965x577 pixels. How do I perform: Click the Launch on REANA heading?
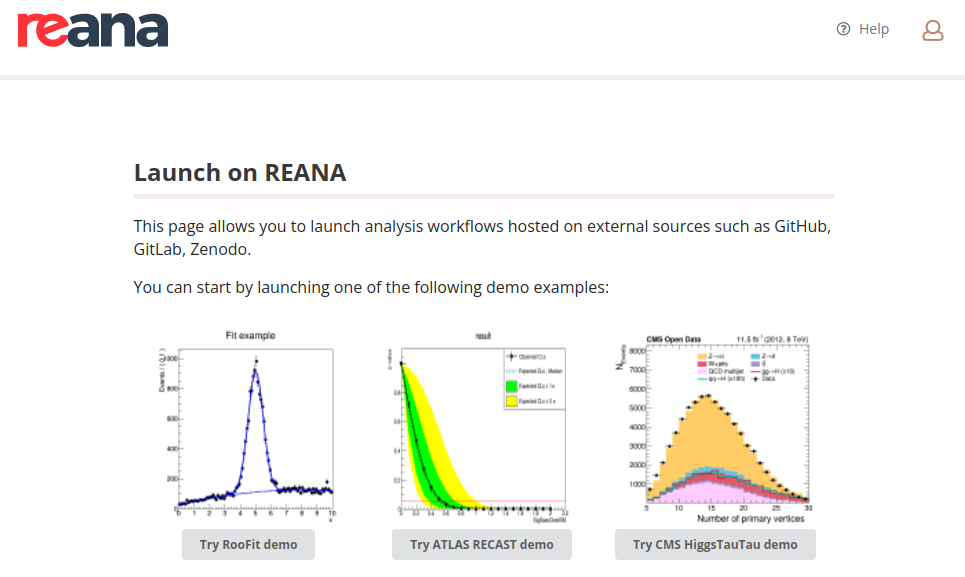240,172
